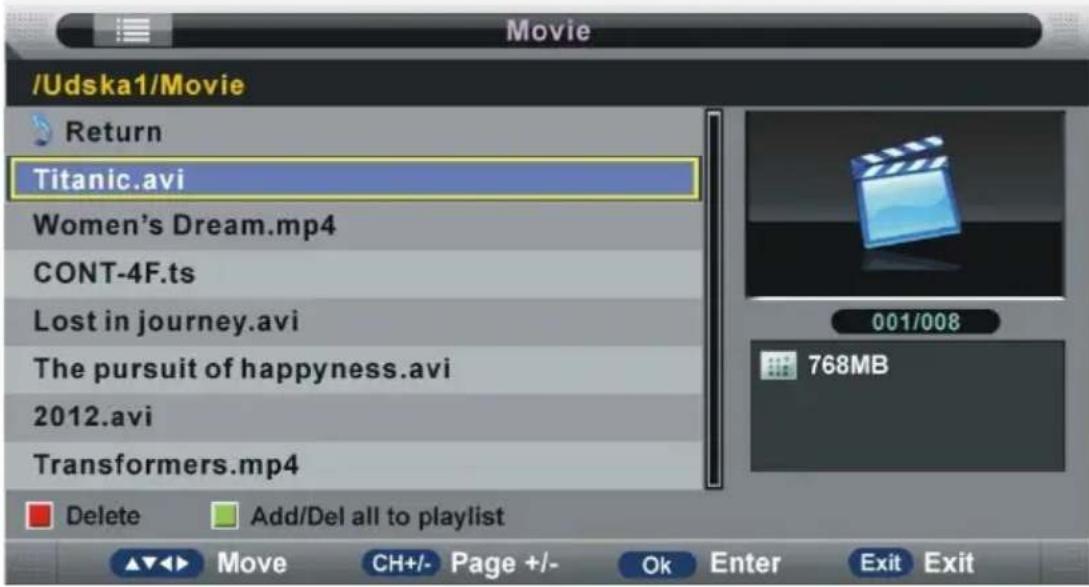Click the Return arrow icon
The width and height of the screenshot is (1089, 587).
tap(42, 131)
